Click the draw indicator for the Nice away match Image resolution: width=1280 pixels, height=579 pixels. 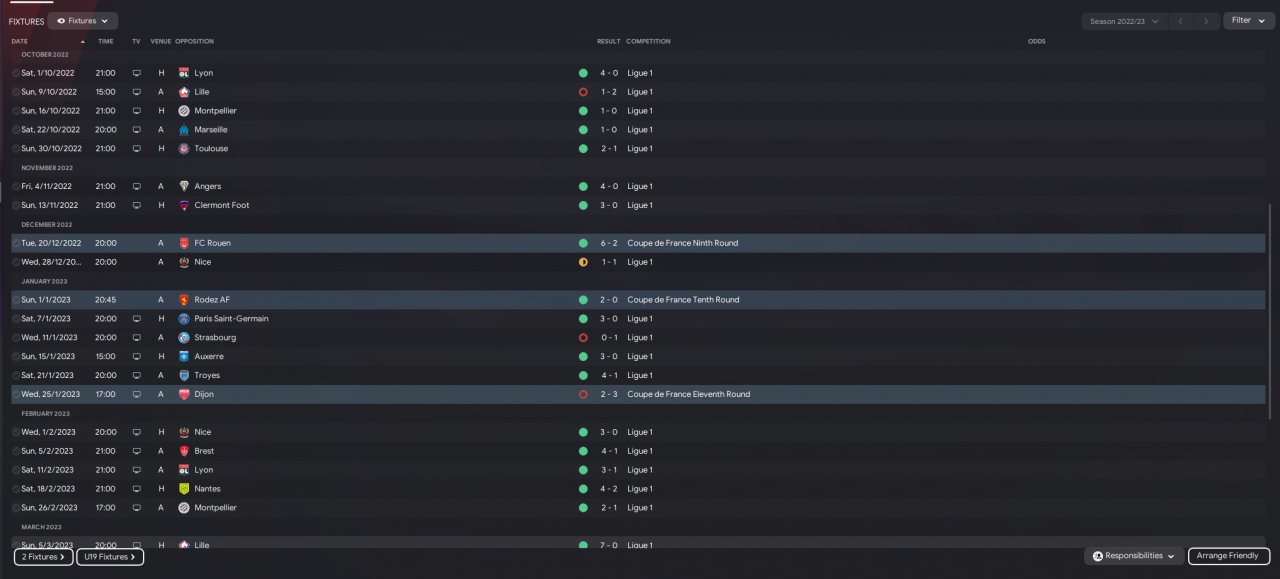tap(583, 262)
